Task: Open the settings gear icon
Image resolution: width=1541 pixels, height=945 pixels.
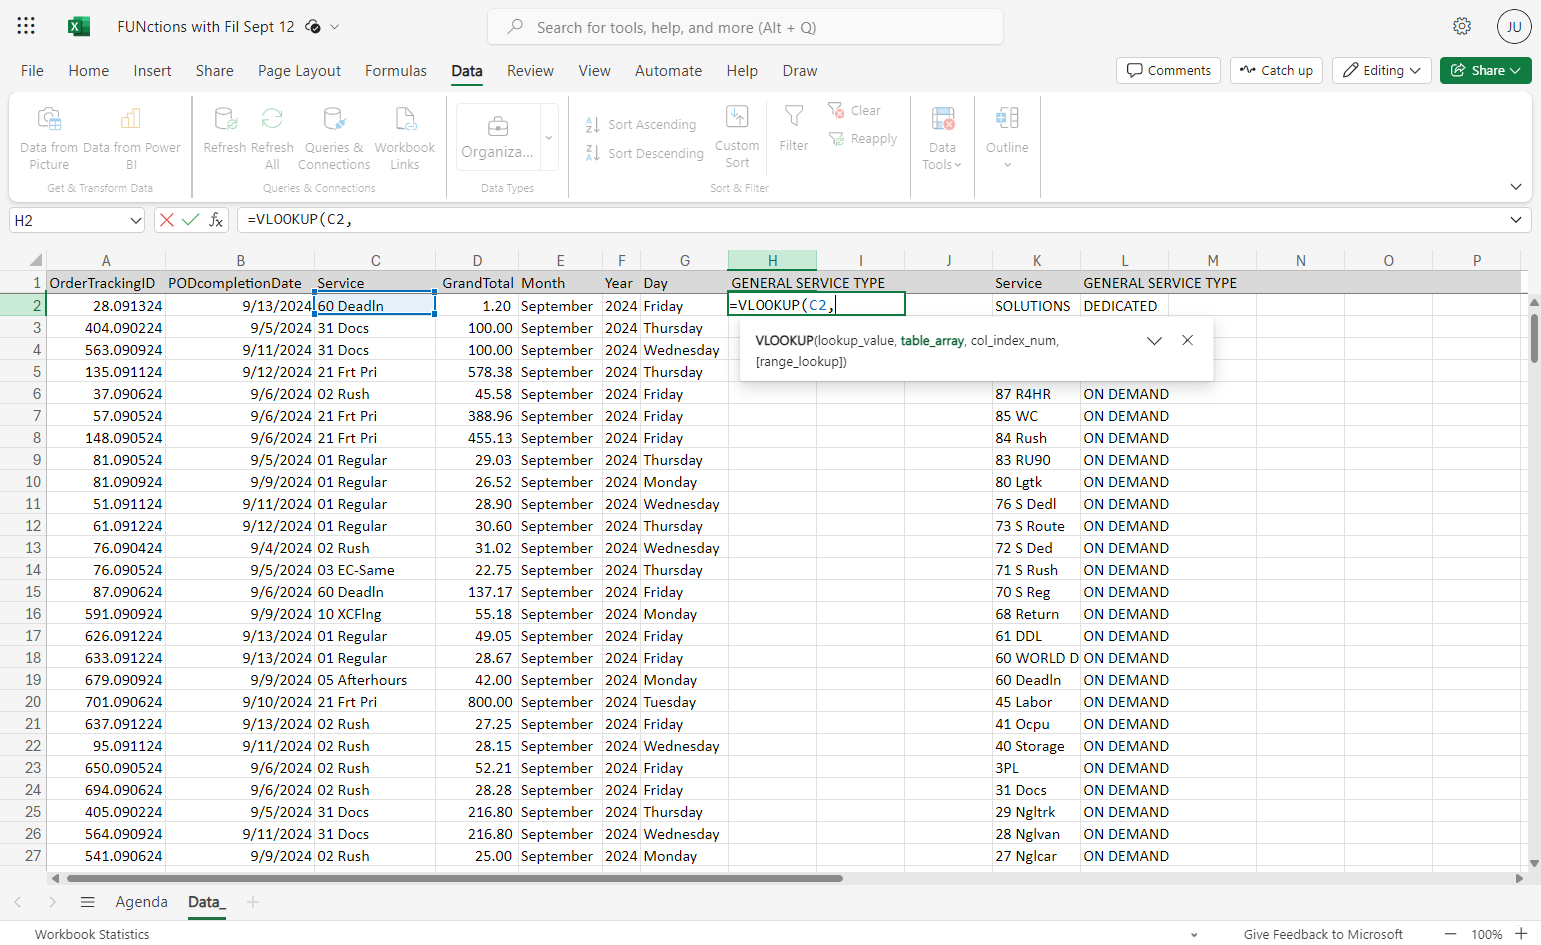Action: click(x=1462, y=26)
